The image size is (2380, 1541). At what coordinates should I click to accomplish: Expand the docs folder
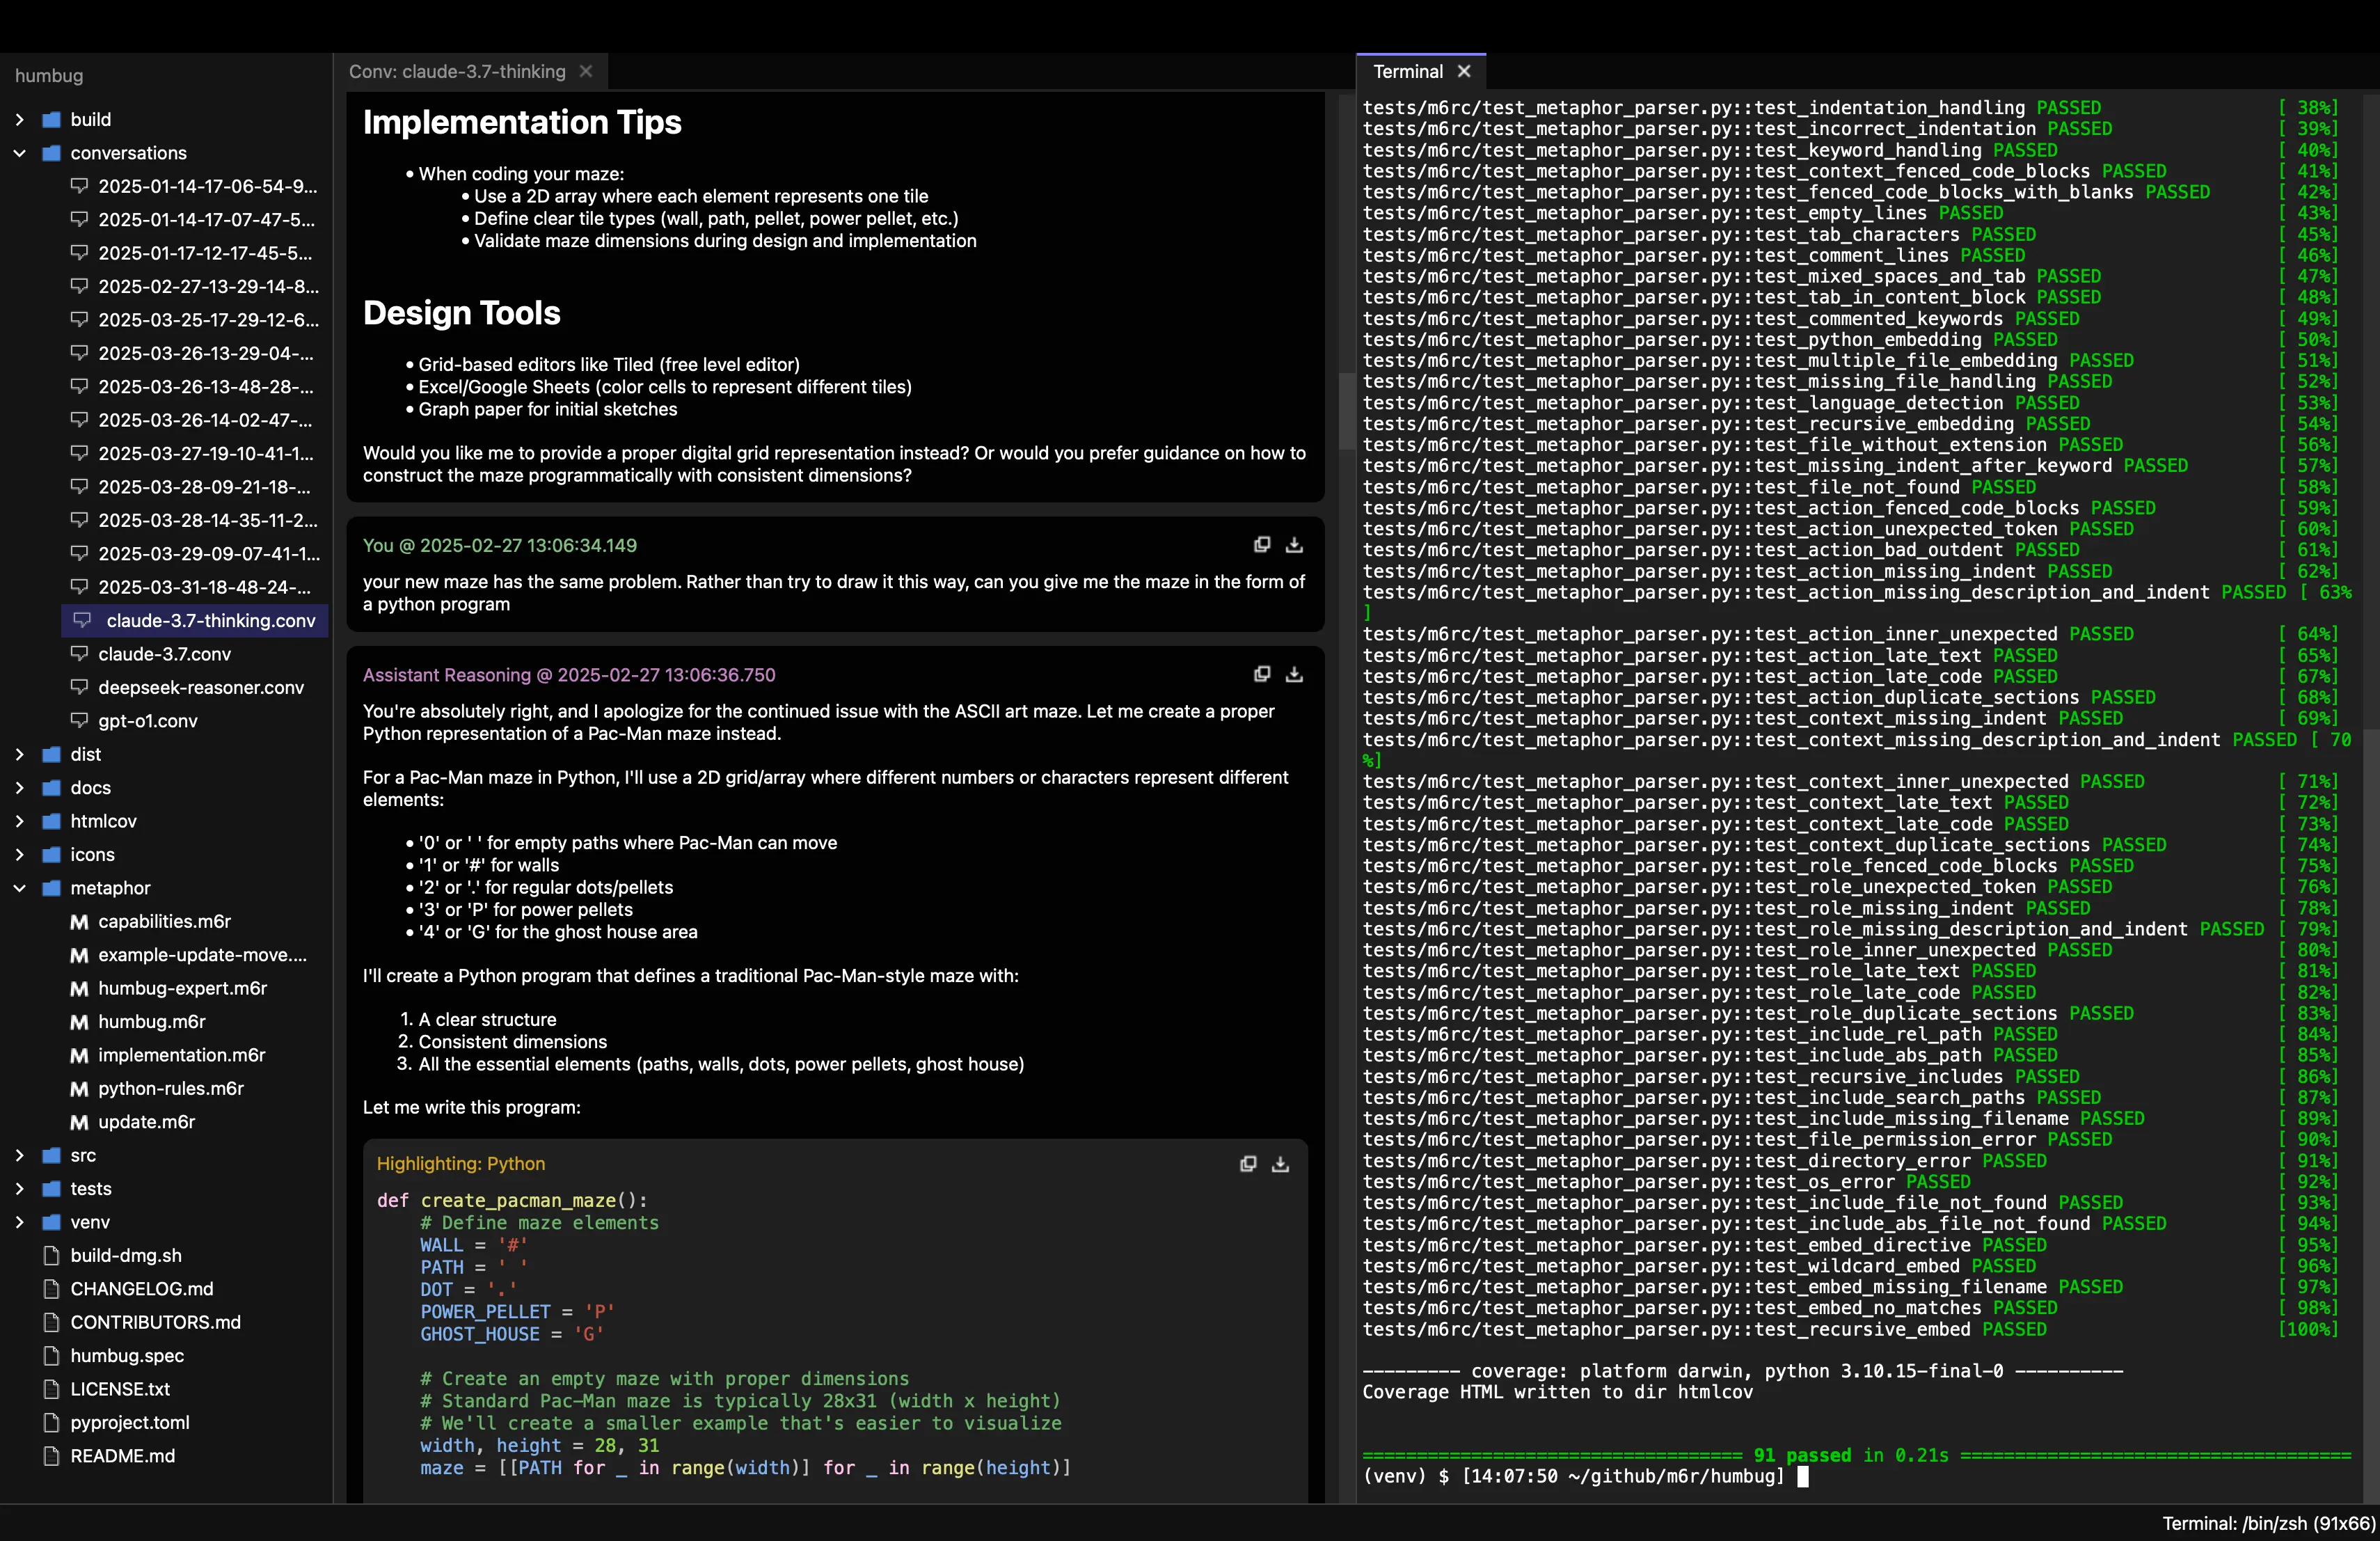19,788
